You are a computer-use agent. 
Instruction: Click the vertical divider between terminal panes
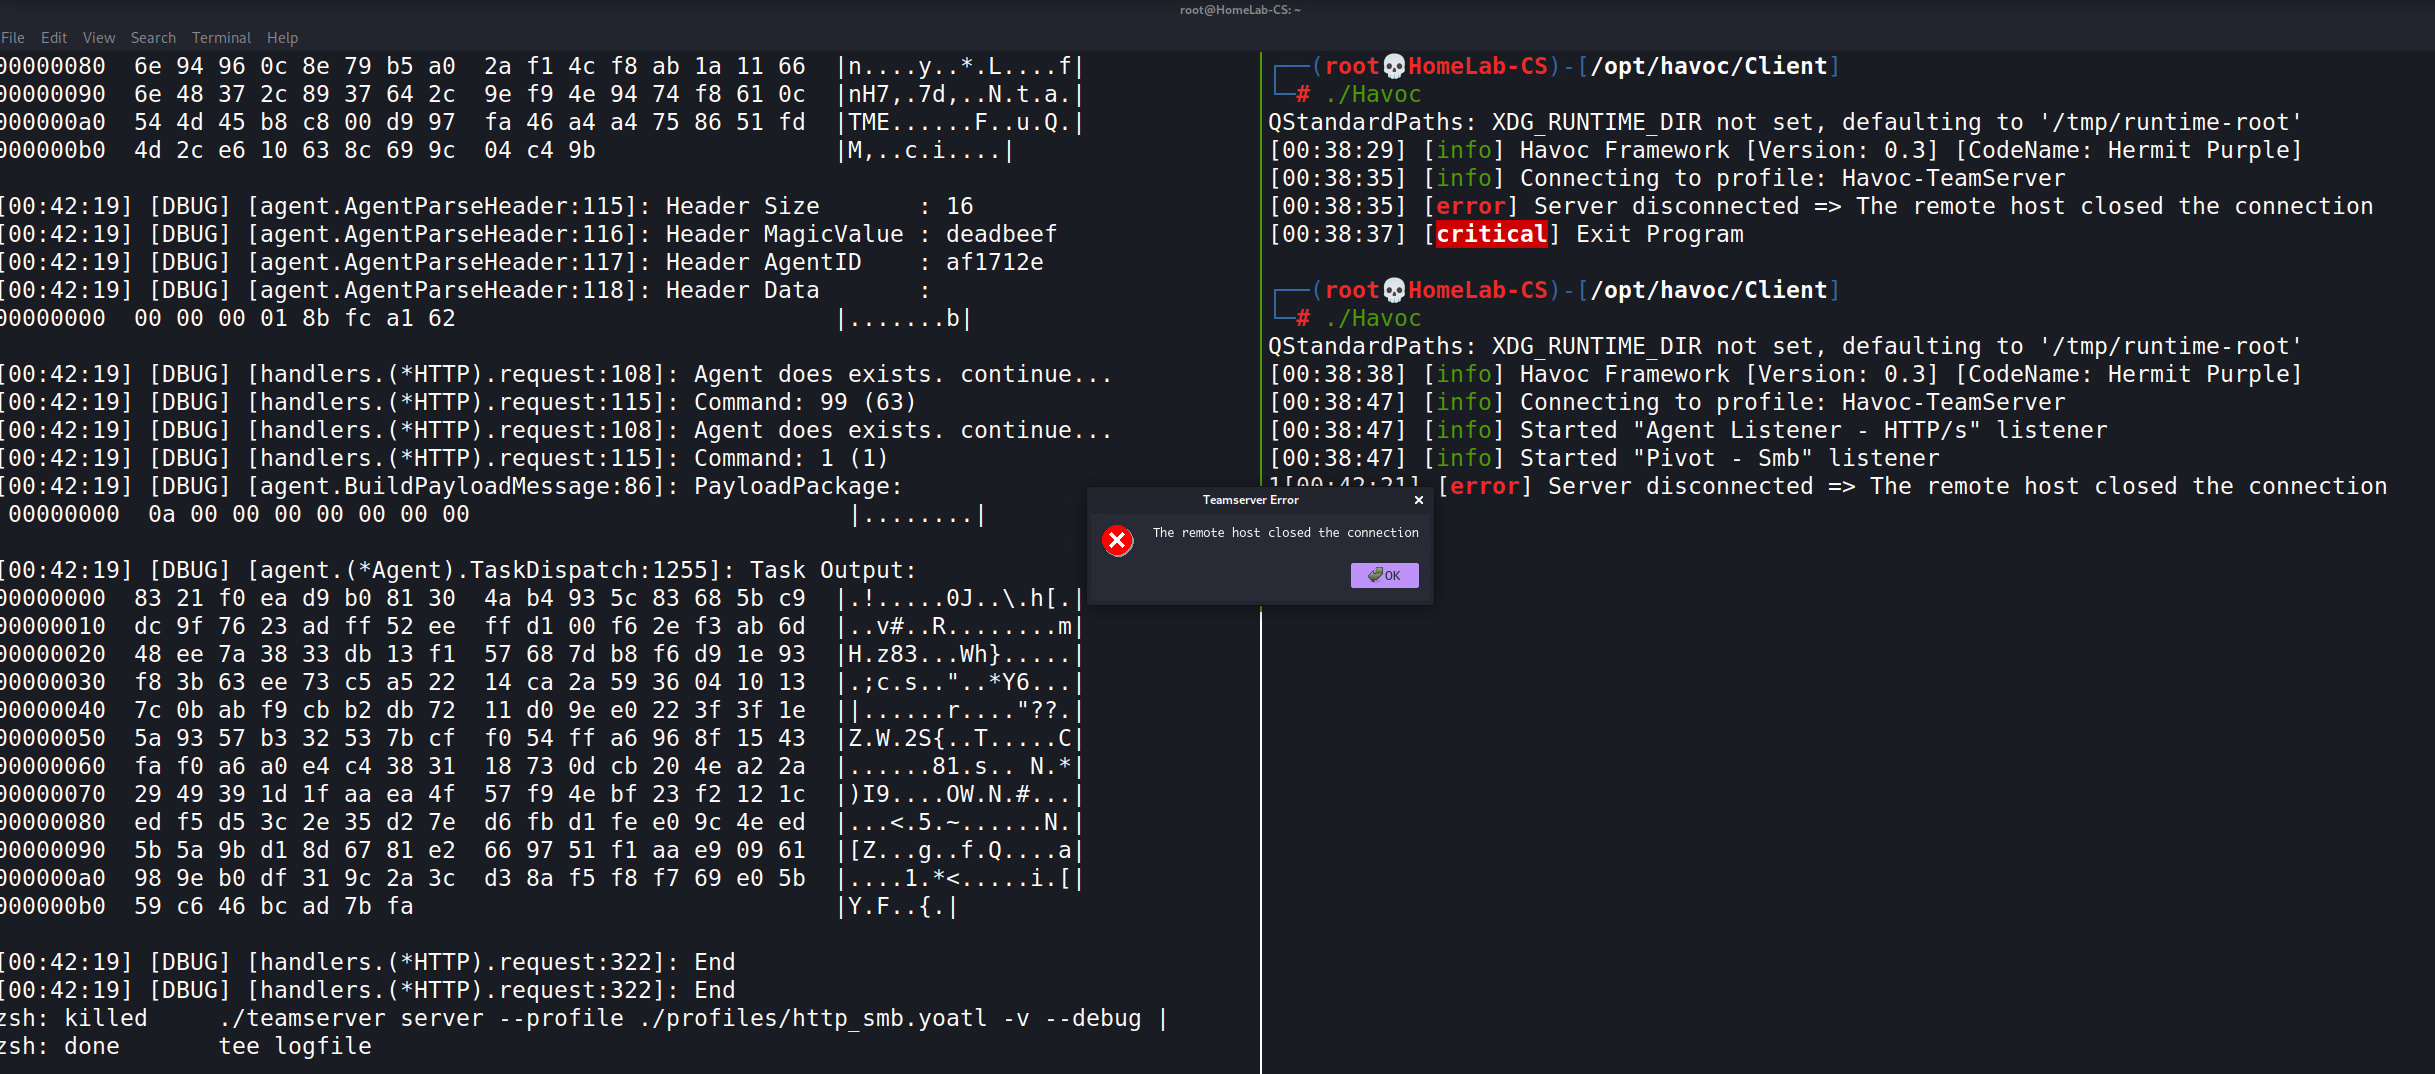pyautogui.click(x=1259, y=800)
